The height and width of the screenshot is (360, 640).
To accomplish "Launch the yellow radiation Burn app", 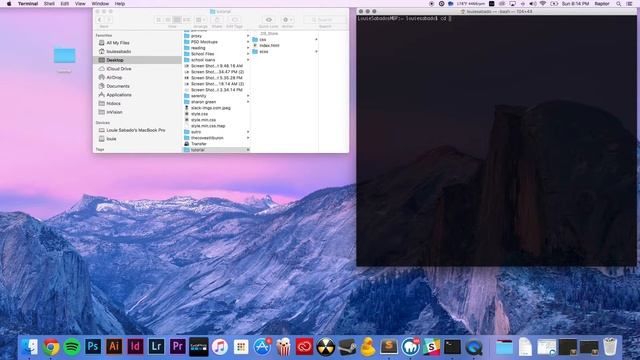I will 326,347.
